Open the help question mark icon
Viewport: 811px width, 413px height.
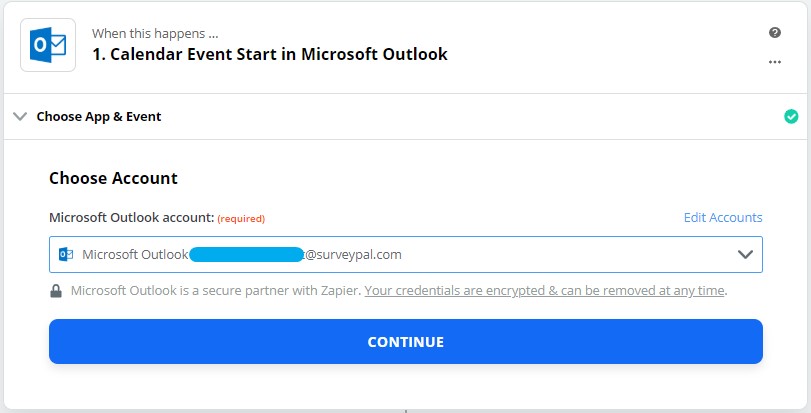[774, 33]
